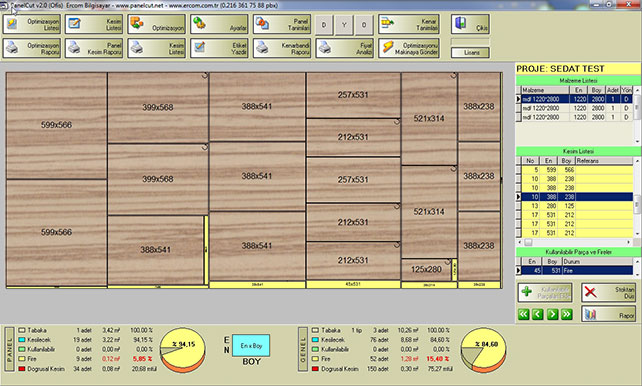The image size is (642, 386).
Task: Click the Kesim Listesi scroll down arrow
Action: pyautogui.click(x=637, y=234)
